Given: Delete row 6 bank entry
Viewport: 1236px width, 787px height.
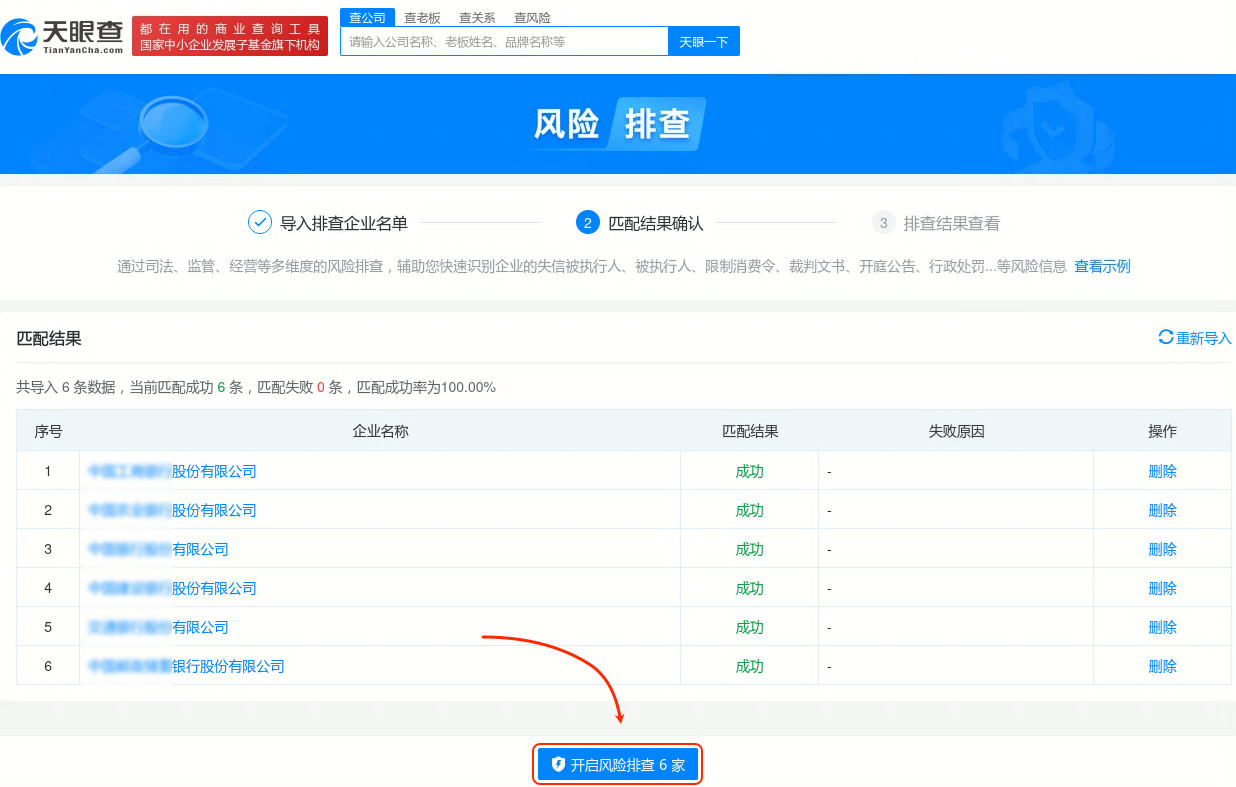Looking at the screenshot, I should 1161,665.
